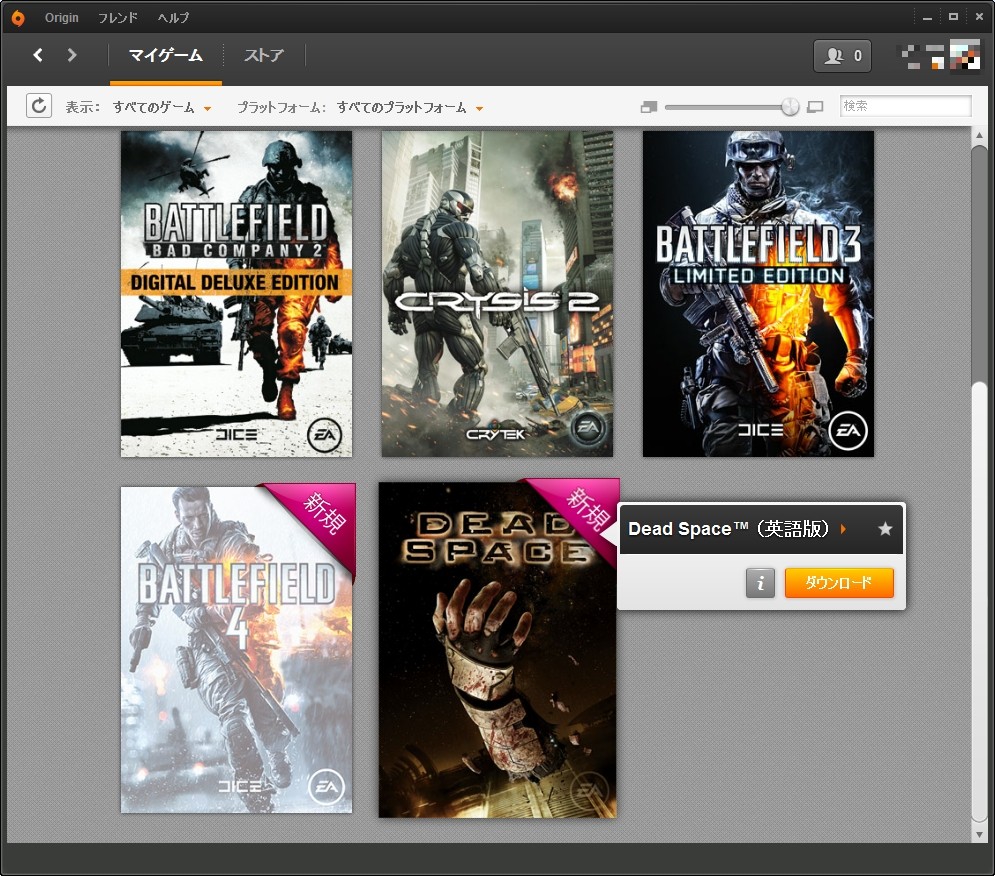
Task: Open the フレンド menu
Action: click(x=117, y=18)
